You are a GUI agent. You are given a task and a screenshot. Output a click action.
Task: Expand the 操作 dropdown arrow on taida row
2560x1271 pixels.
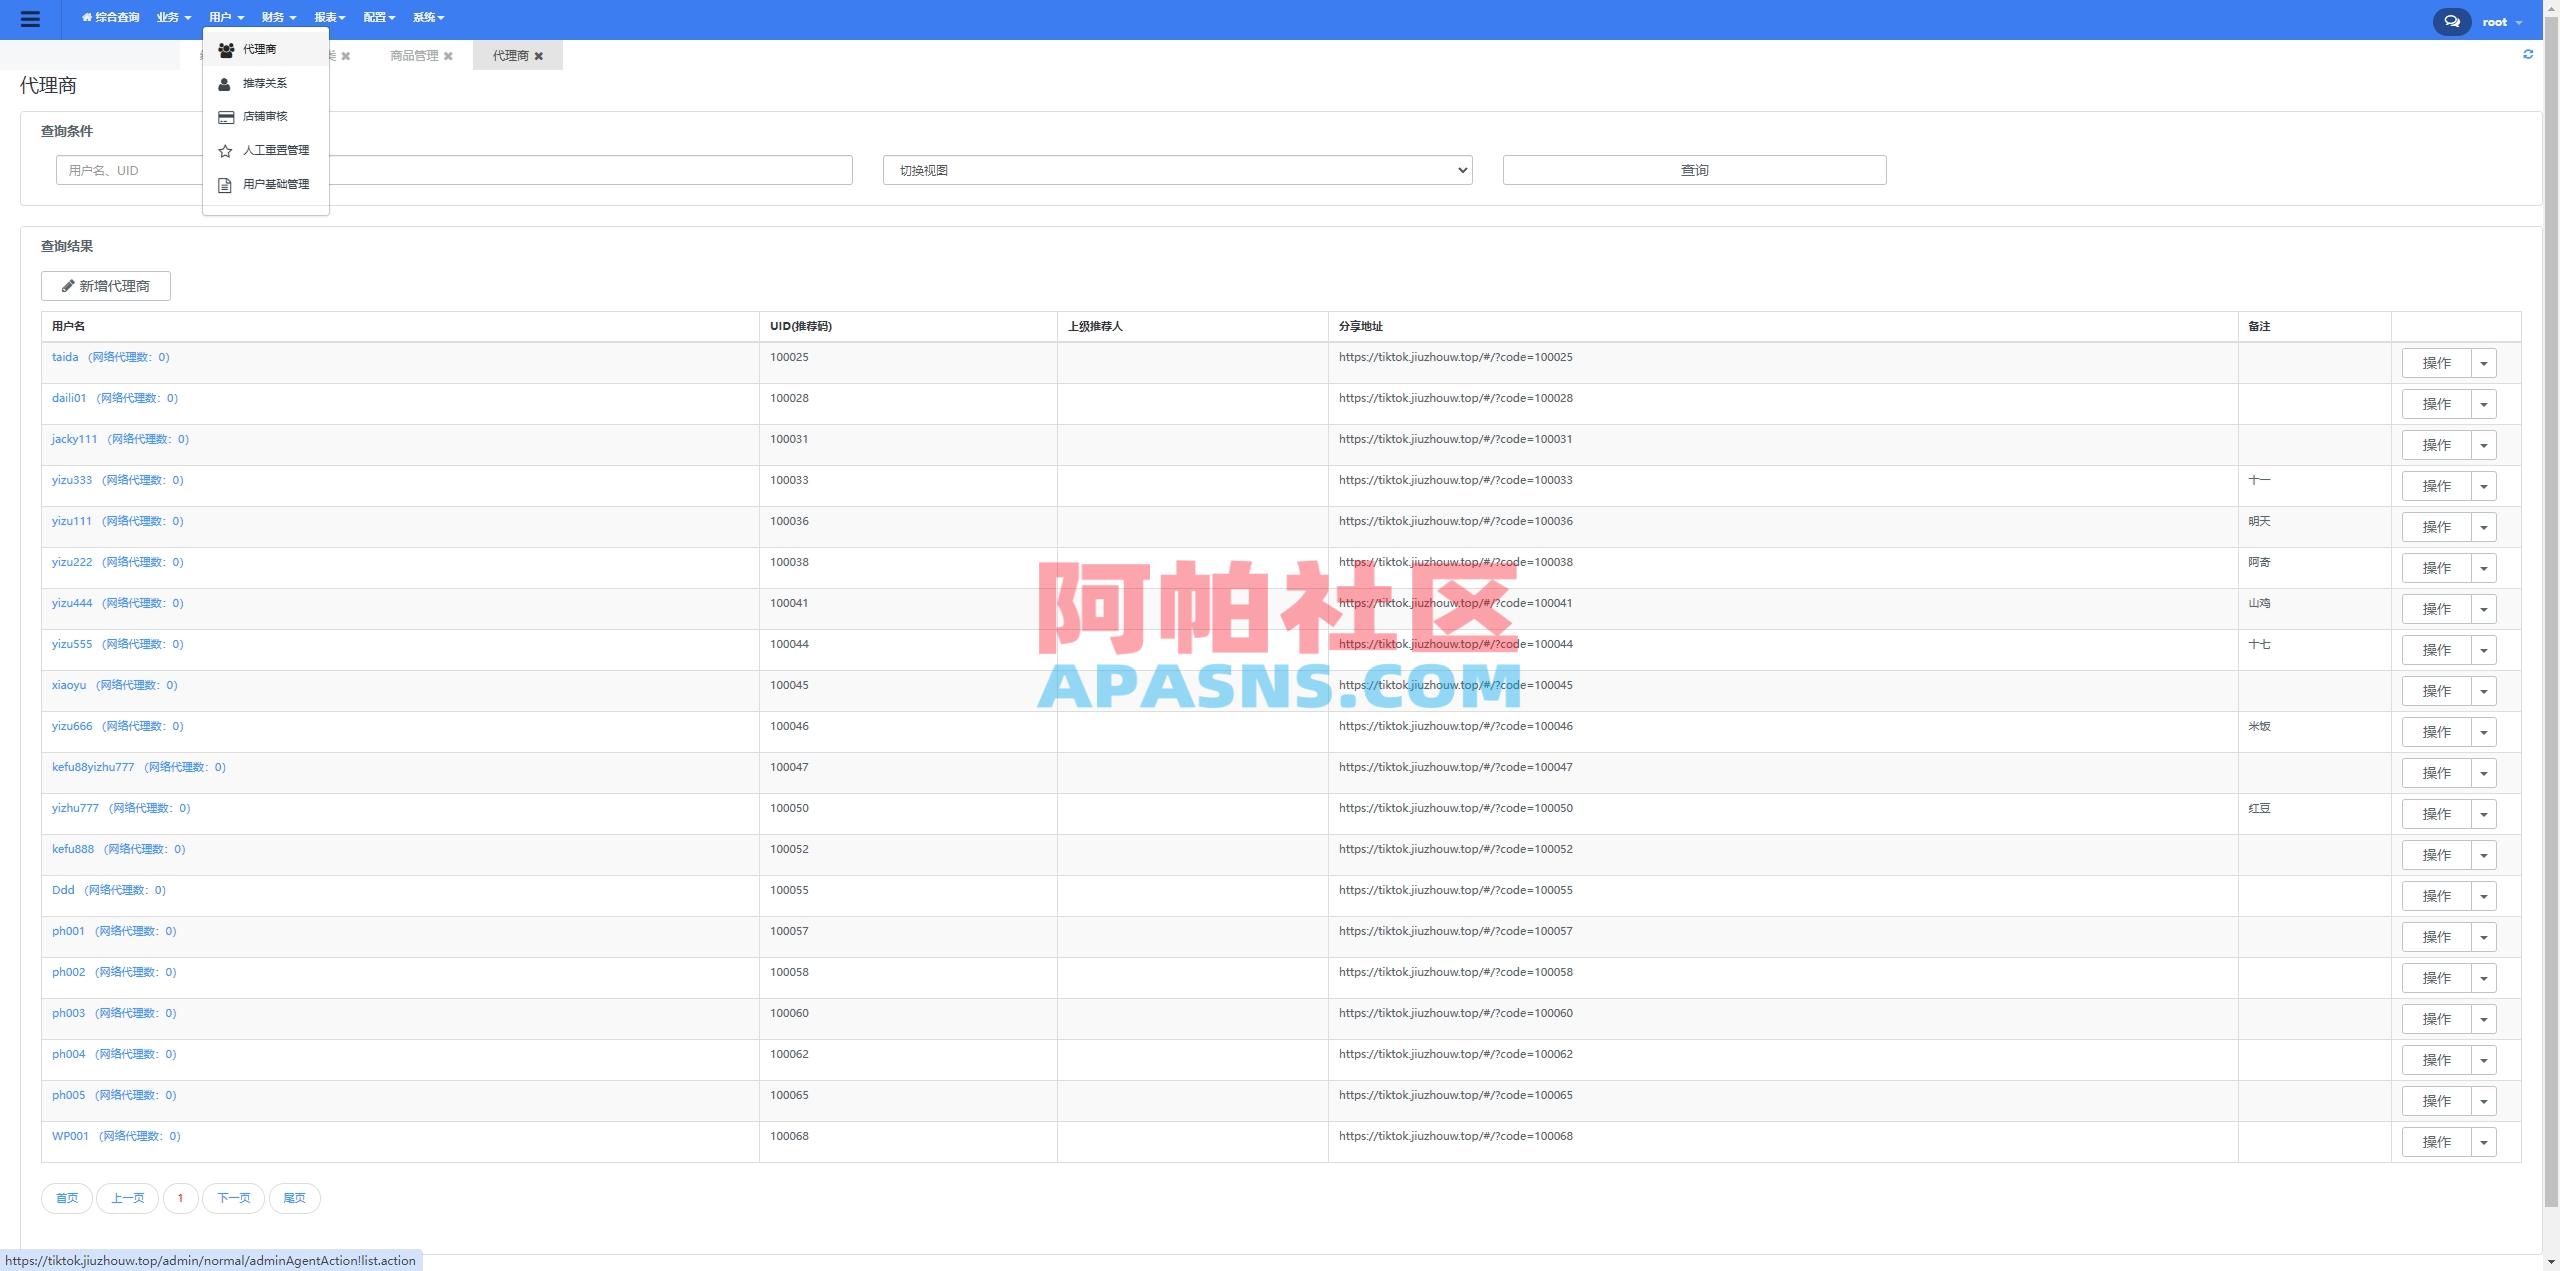2484,362
